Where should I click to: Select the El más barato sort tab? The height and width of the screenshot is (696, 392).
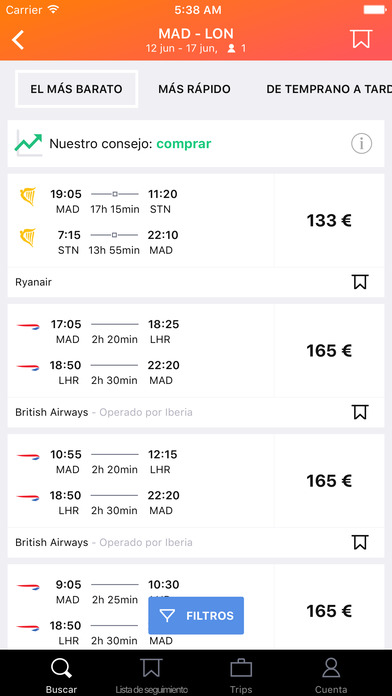click(76, 89)
